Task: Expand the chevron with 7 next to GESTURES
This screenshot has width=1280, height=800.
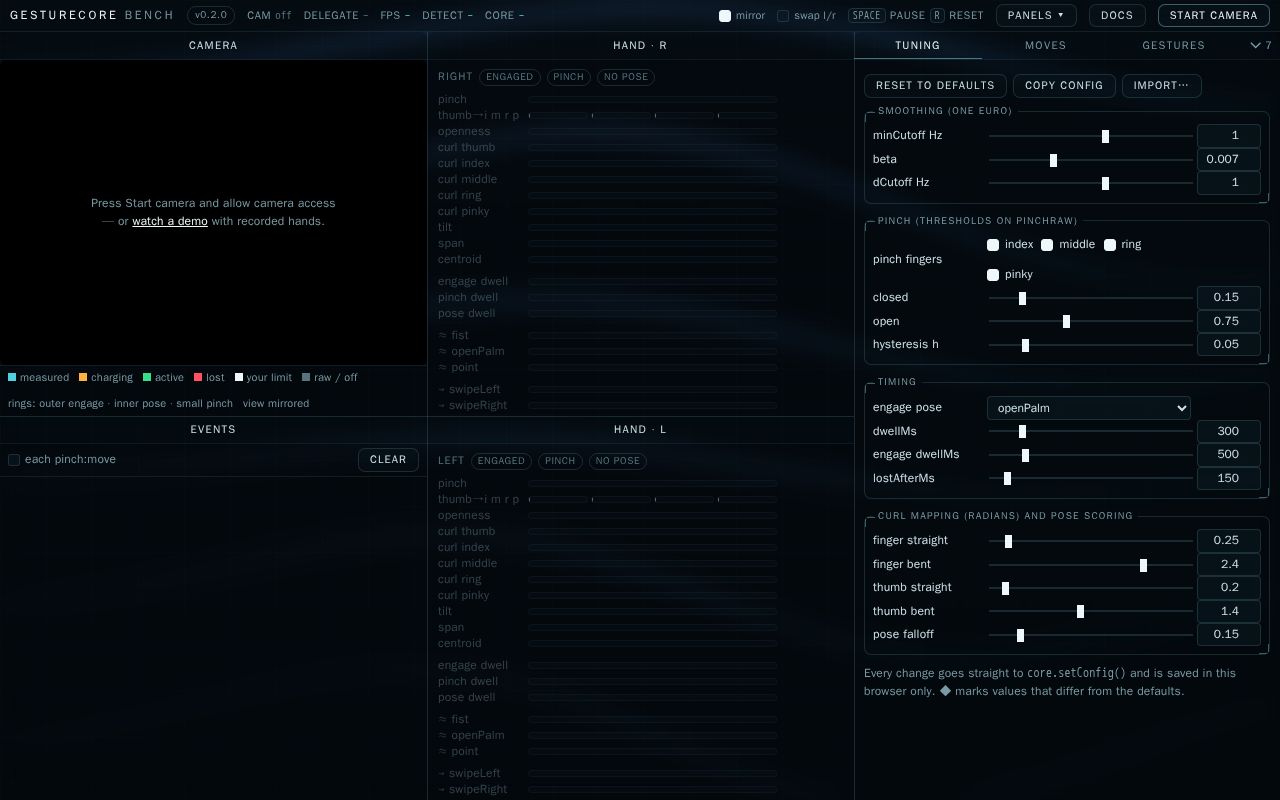Action: point(1262,45)
